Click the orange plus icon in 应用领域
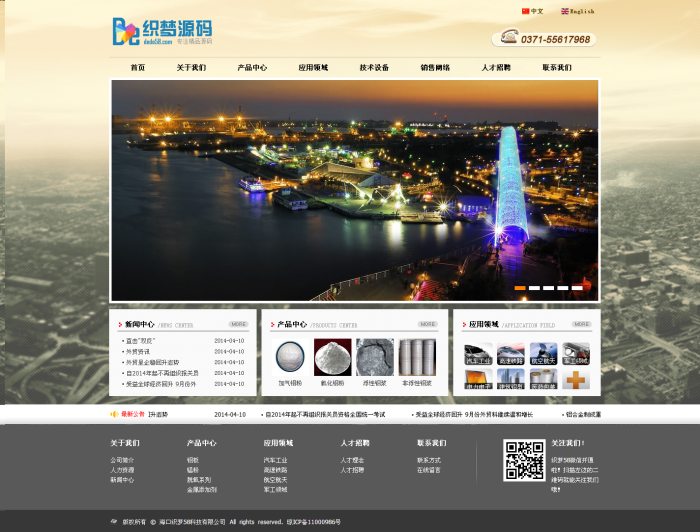This screenshot has width=700, height=532. (576, 379)
